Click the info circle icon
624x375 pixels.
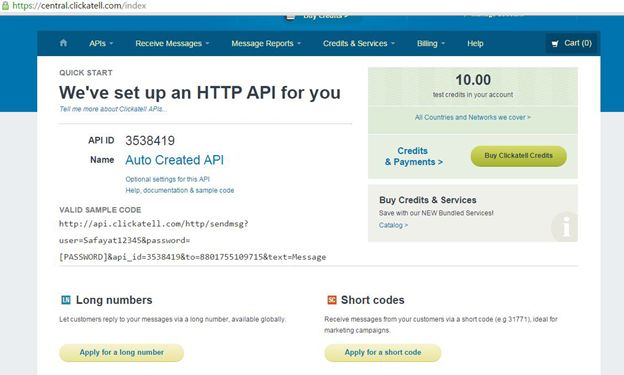pyautogui.click(x=565, y=227)
